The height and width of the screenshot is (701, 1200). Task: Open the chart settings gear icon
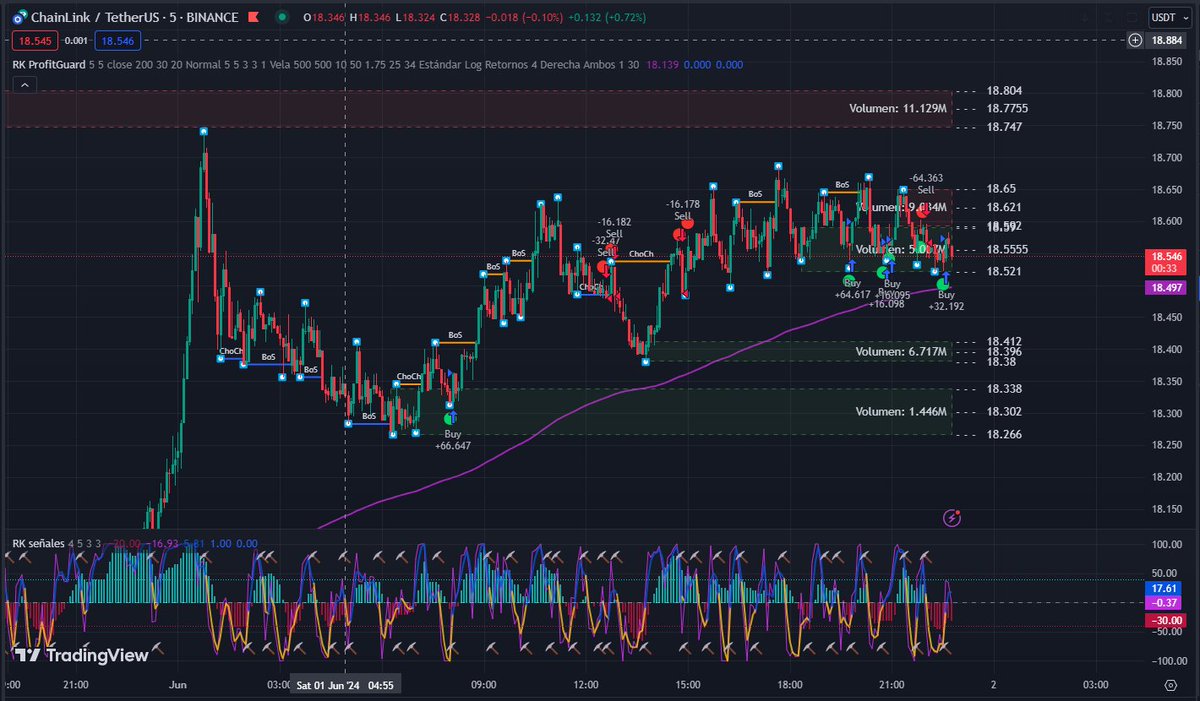tap(1170, 685)
